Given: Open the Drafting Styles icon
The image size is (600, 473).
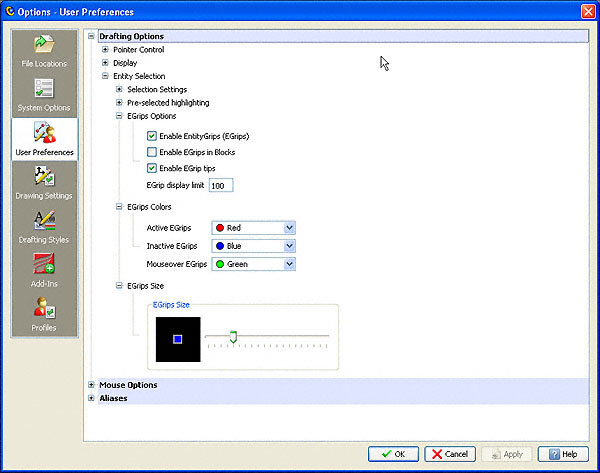Looking at the screenshot, I should [44, 220].
